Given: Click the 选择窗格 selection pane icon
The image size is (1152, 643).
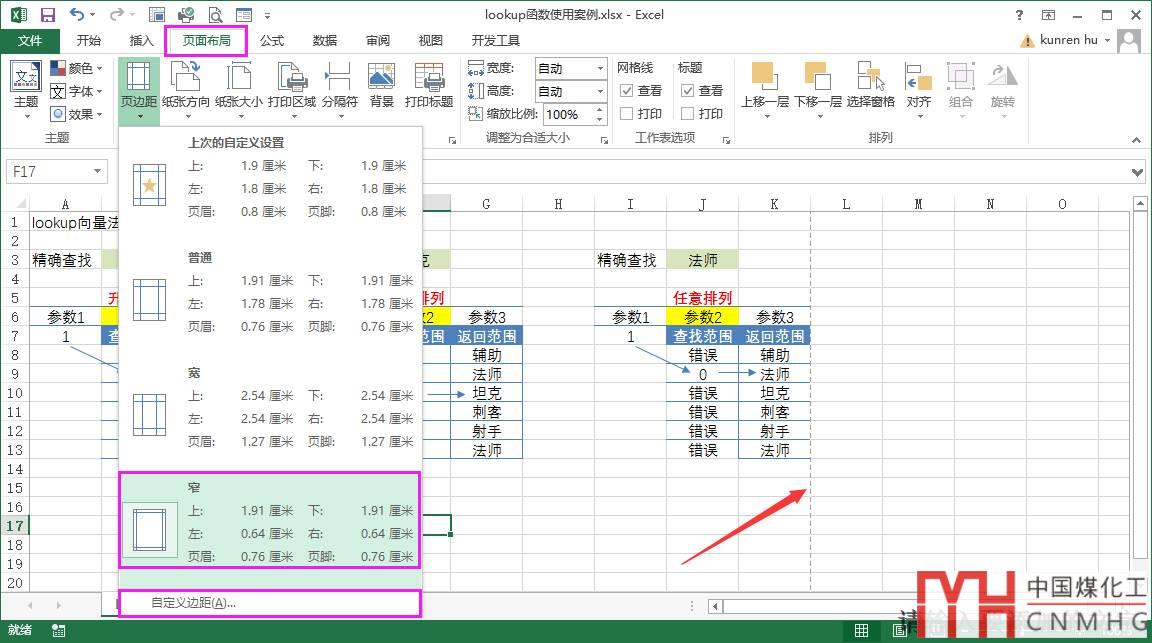Looking at the screenshot, I should coord(870,80).
